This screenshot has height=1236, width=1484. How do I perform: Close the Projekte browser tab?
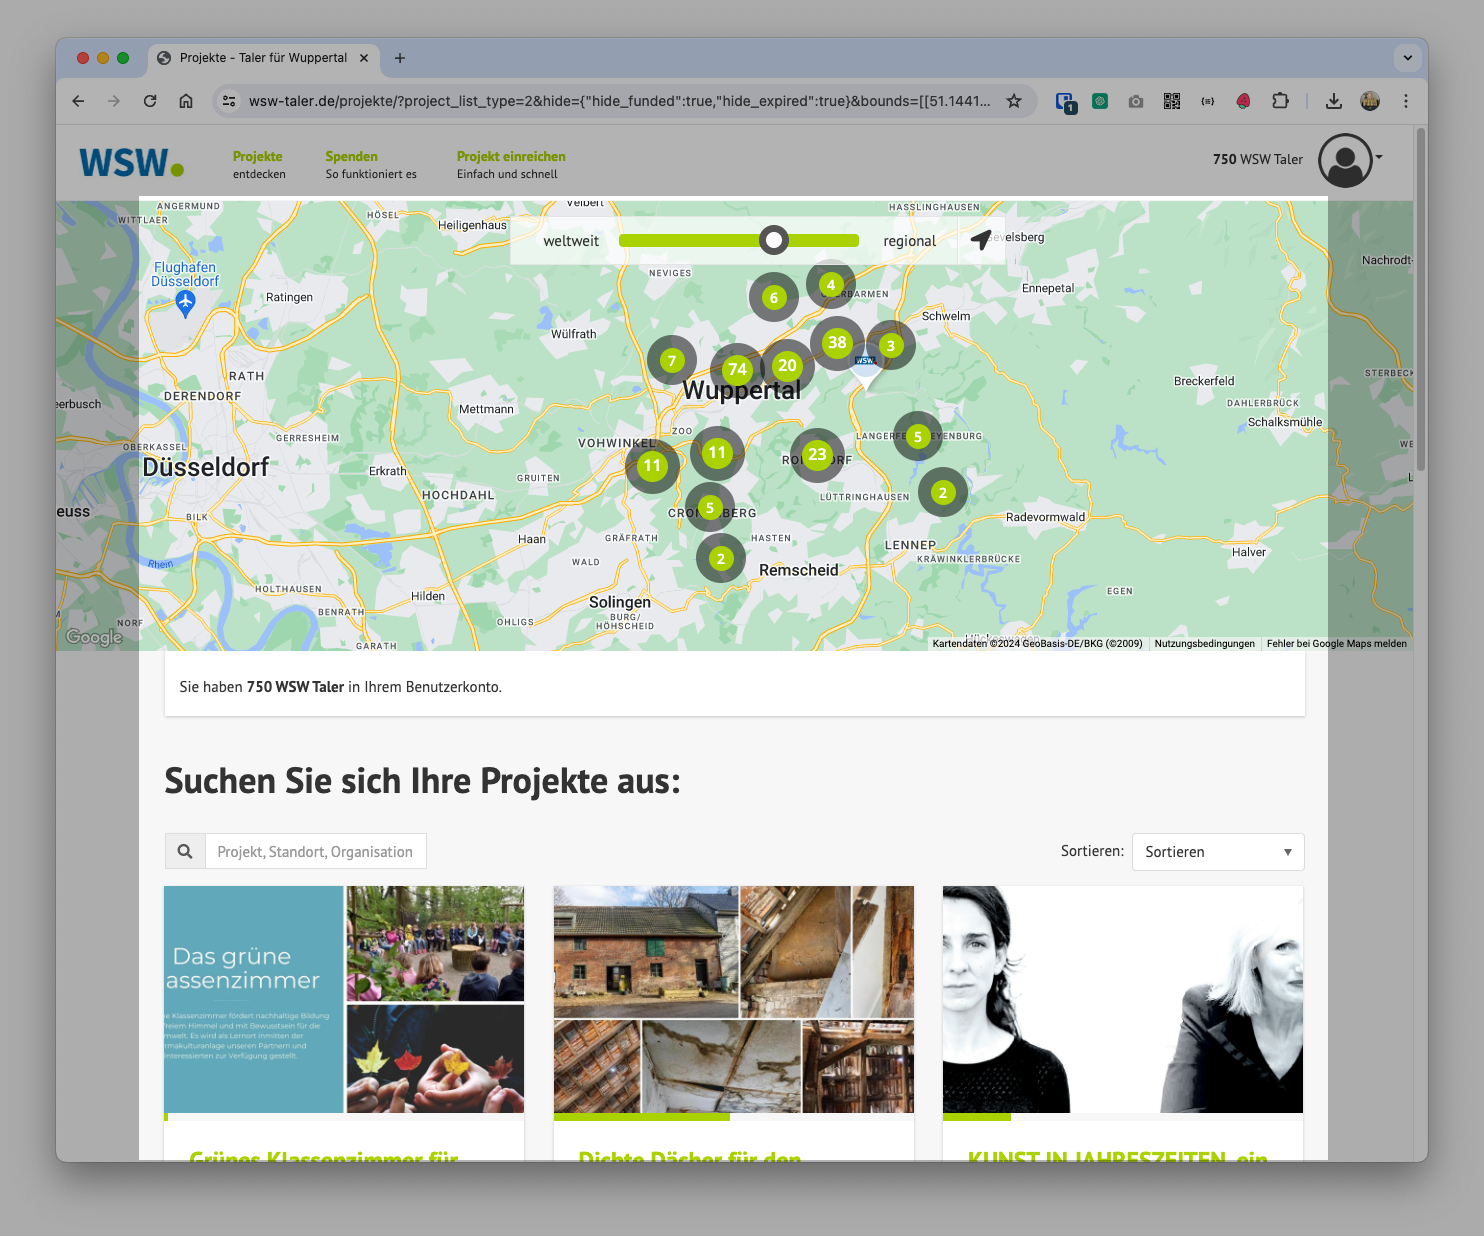click(x=364, y=58)
